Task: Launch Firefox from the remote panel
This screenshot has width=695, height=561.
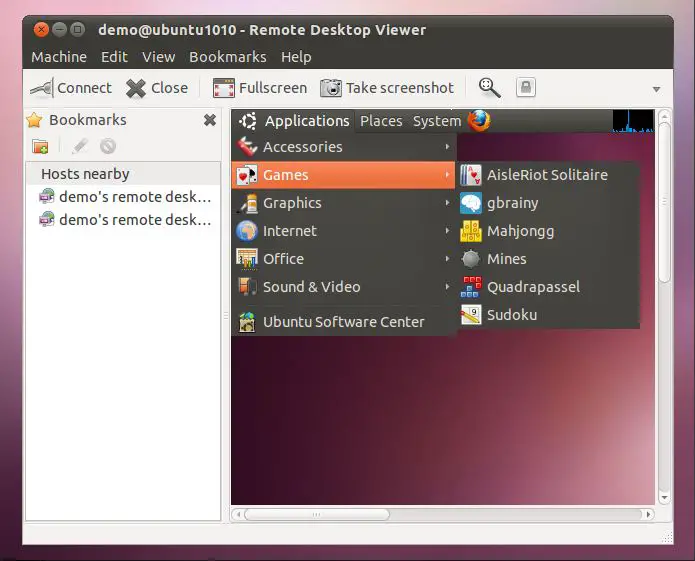Action: [x=479, y=121]
